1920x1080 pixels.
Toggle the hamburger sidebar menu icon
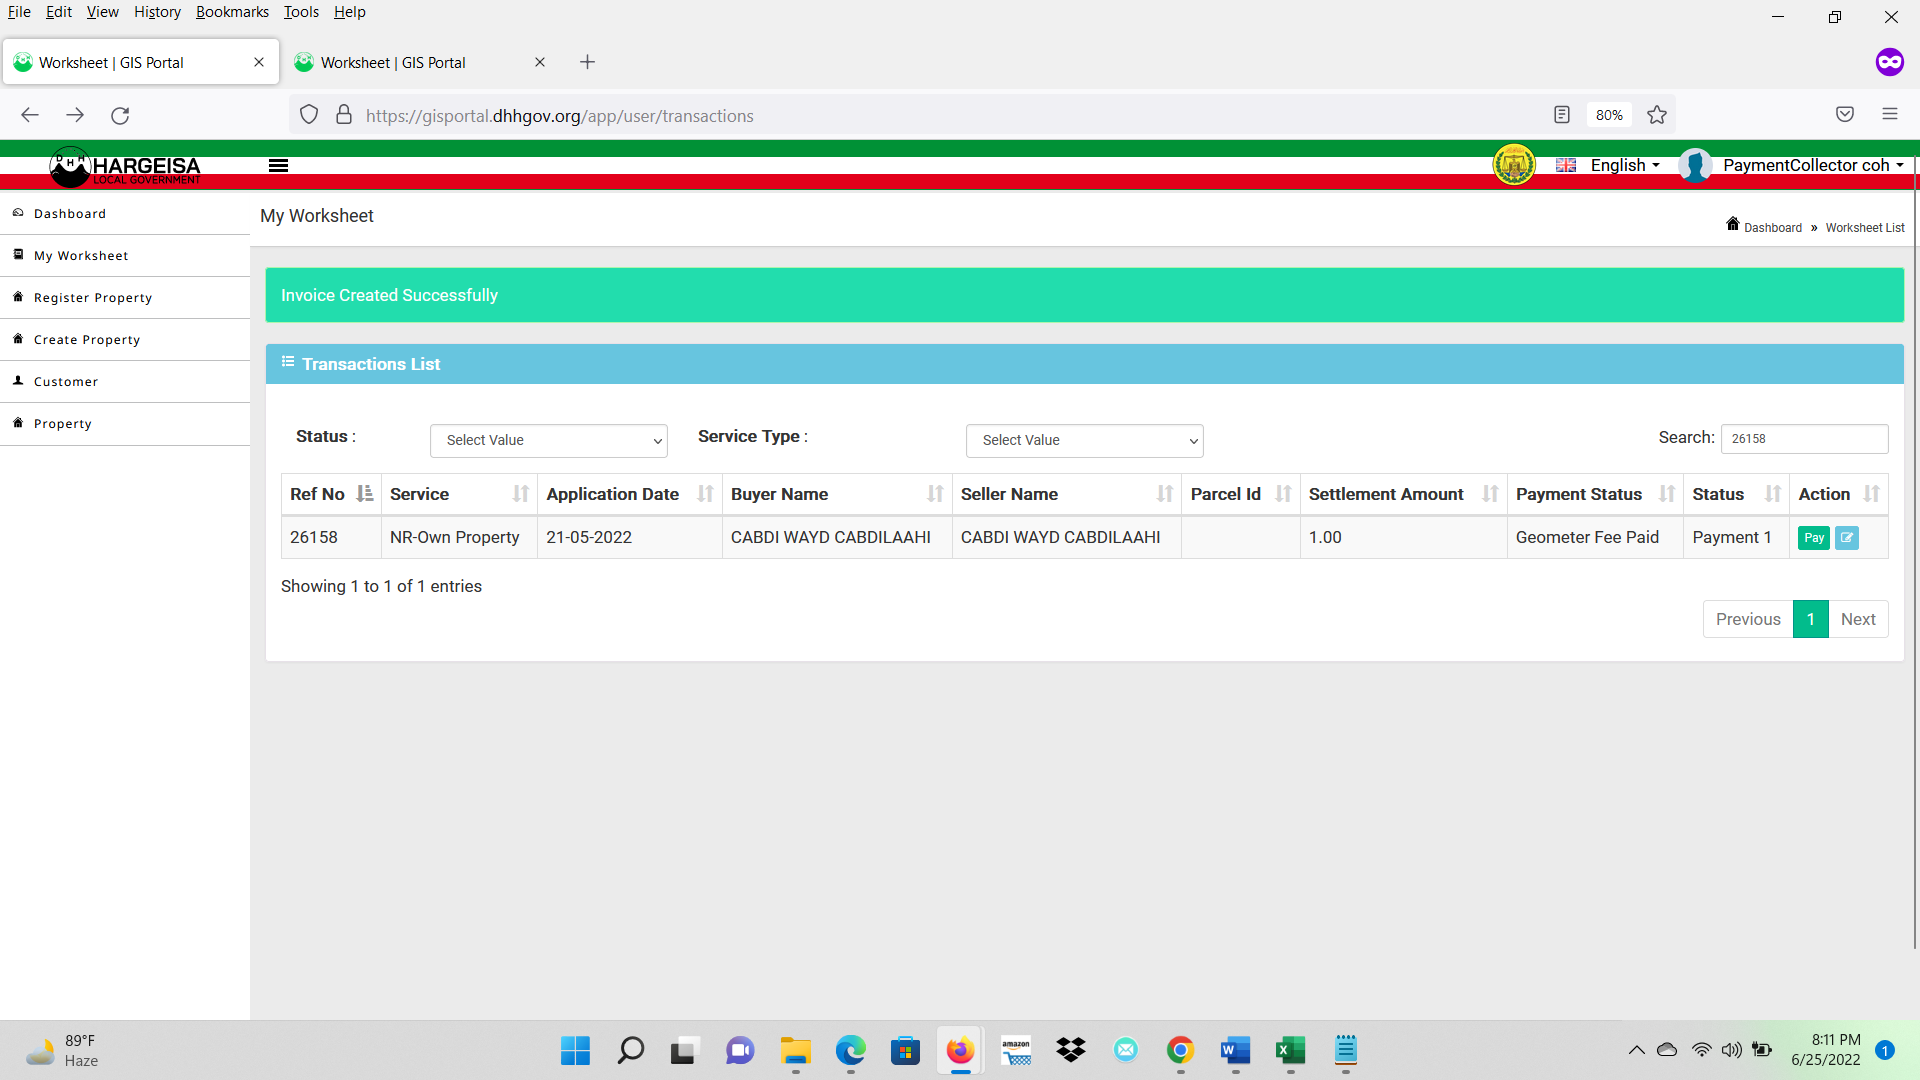(278, 166)
